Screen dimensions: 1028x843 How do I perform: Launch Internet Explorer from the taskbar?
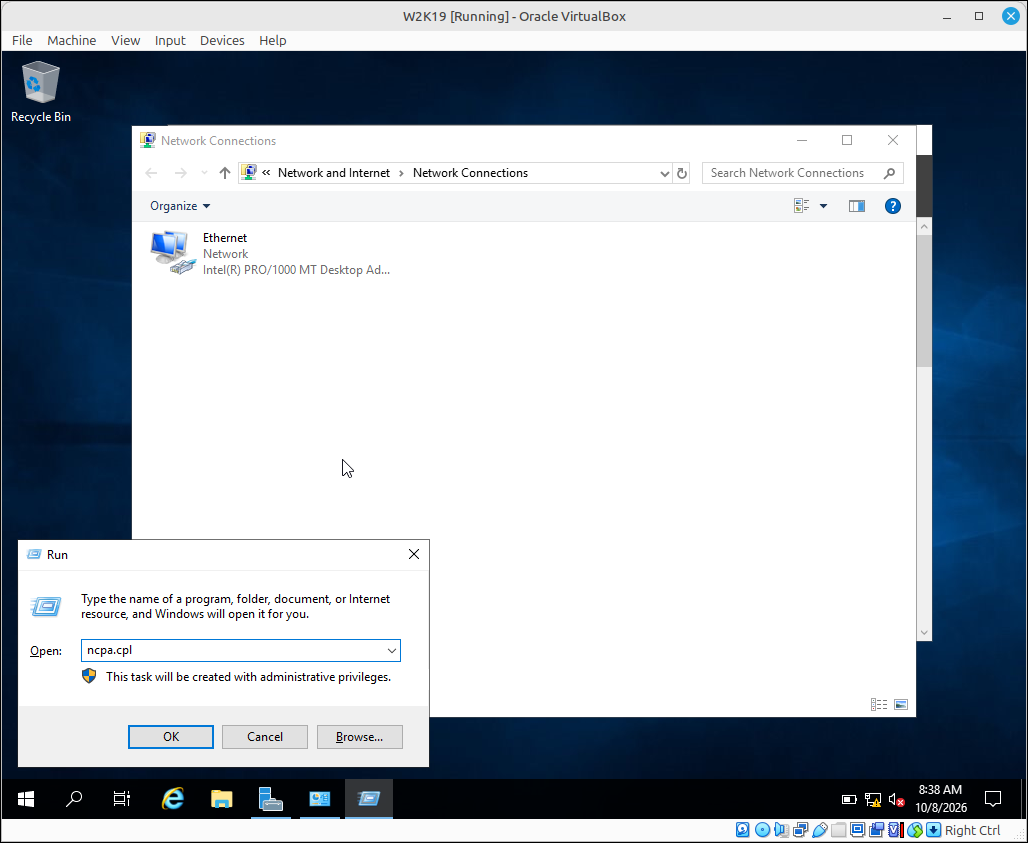[172, 798]
